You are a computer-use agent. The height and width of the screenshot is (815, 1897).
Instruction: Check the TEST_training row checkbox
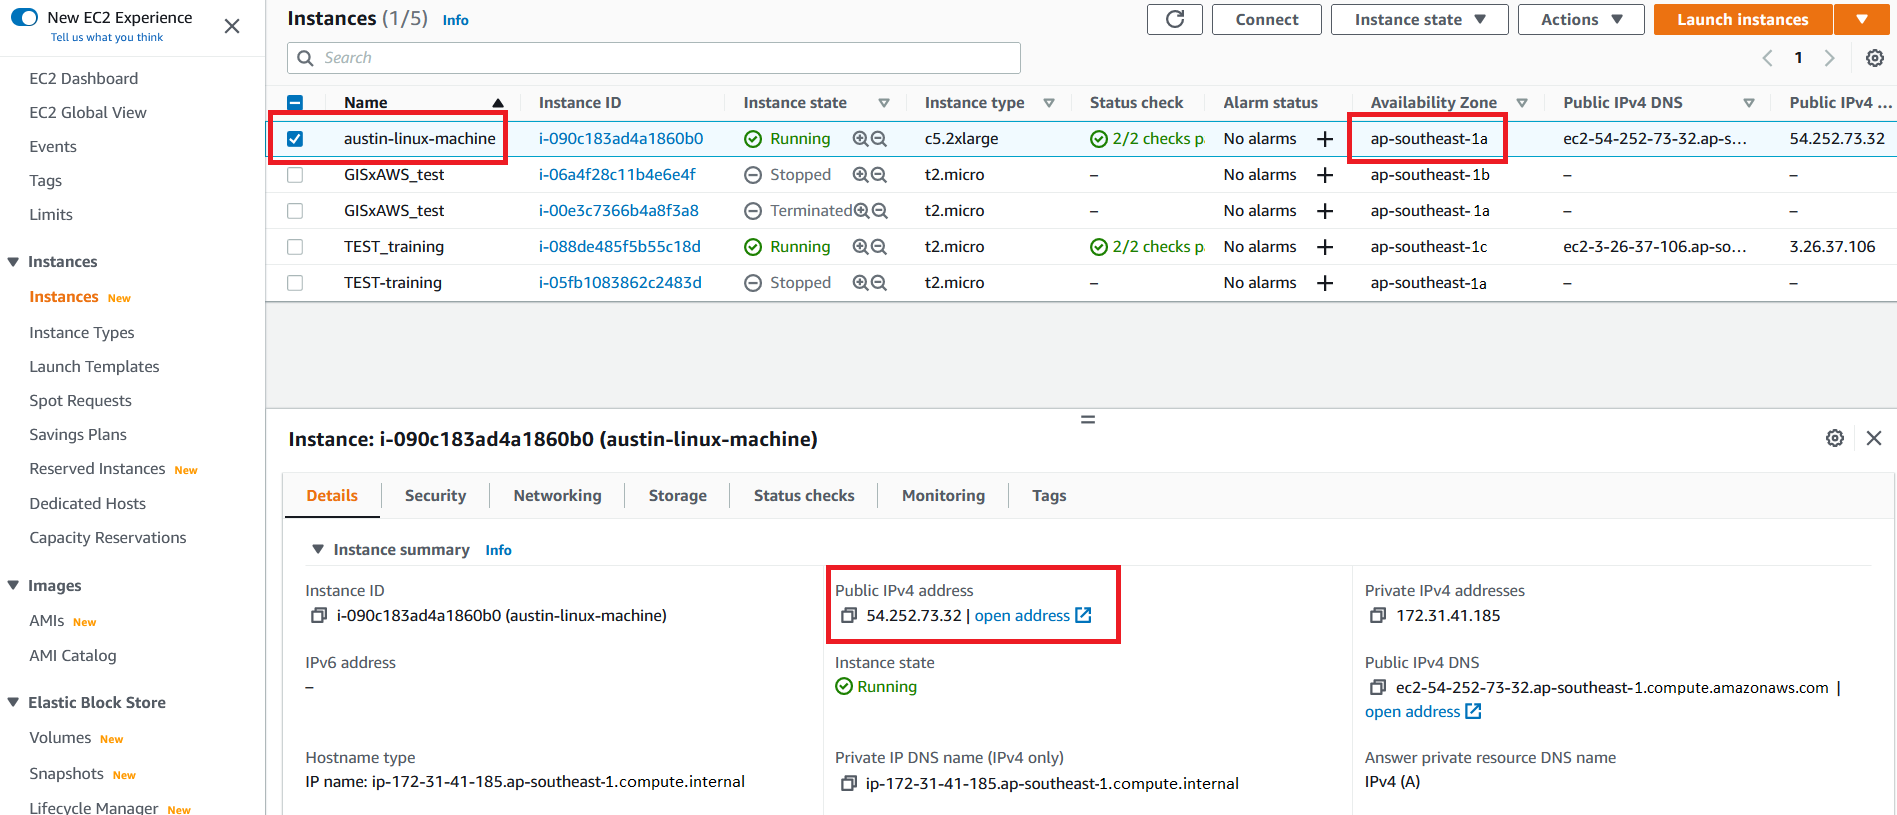coord(295,247)
